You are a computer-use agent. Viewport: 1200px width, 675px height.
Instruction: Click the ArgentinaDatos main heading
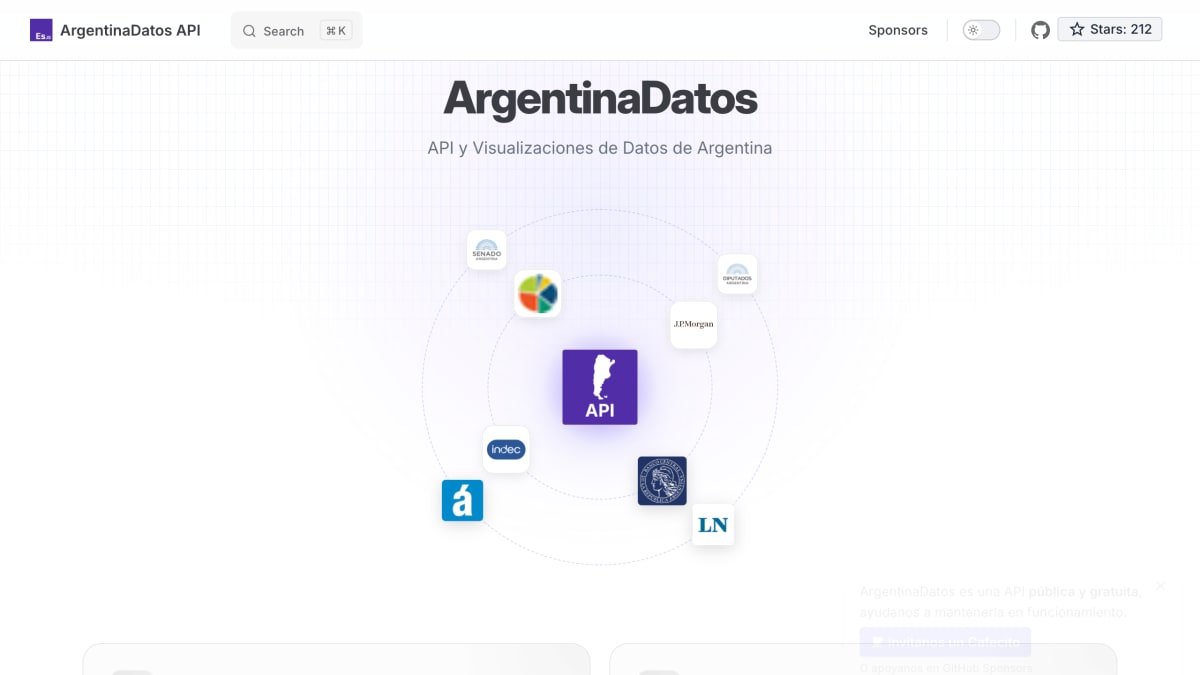(x=600, y=99)
